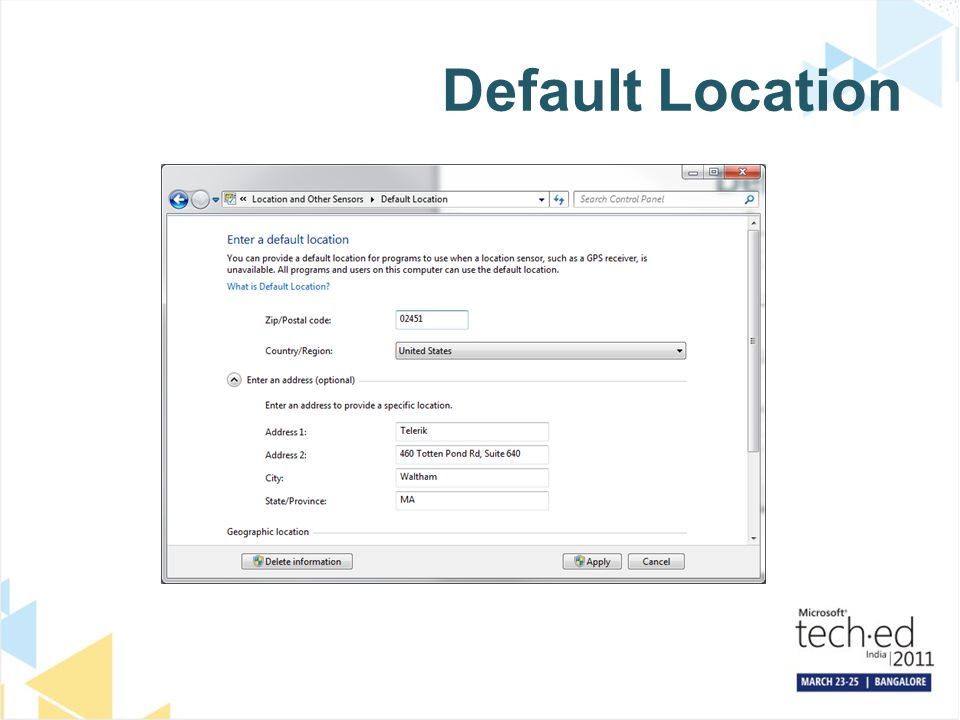Open the address bar history dropdown
This screenshot has width=960, height=720.
pyautogui.click(x=541, y=200)
